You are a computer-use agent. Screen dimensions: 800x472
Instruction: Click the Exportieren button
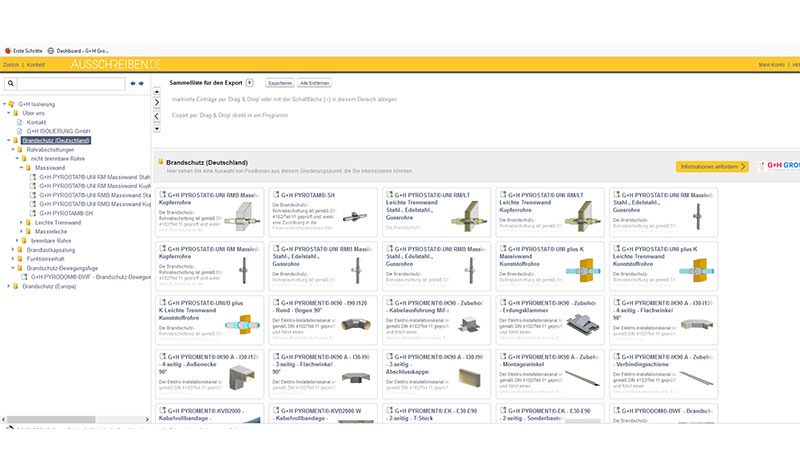280,83
